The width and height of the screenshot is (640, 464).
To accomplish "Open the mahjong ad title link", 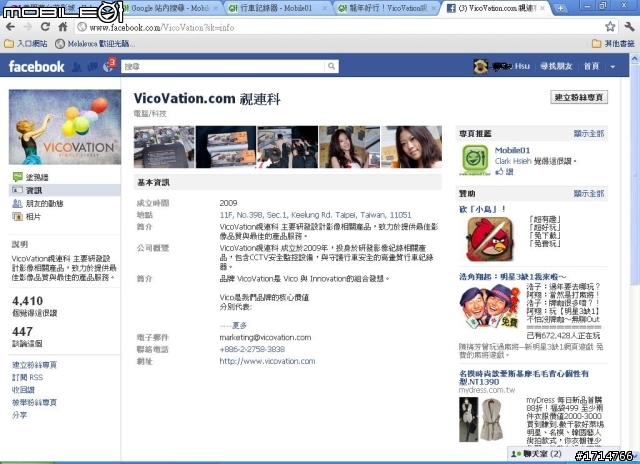I will pyautogui.click(x=513, y=277).
